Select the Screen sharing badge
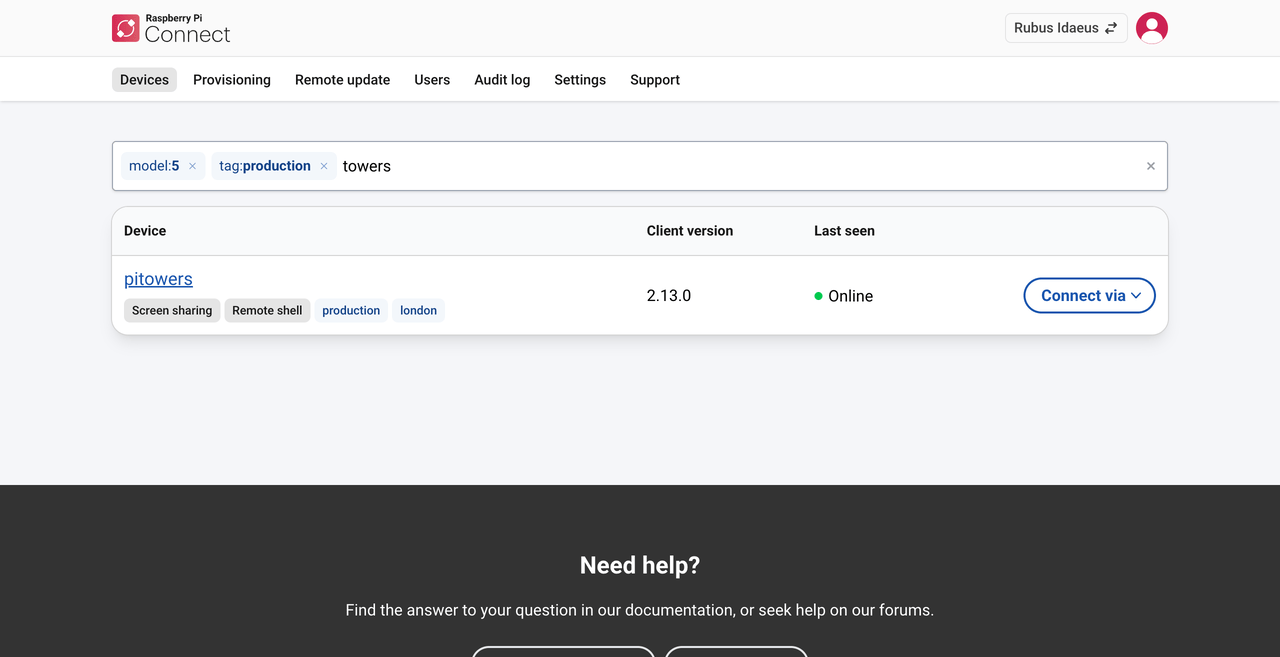Image resolution: width=1280 pixels, height=657 pixels. coord(172,311)
